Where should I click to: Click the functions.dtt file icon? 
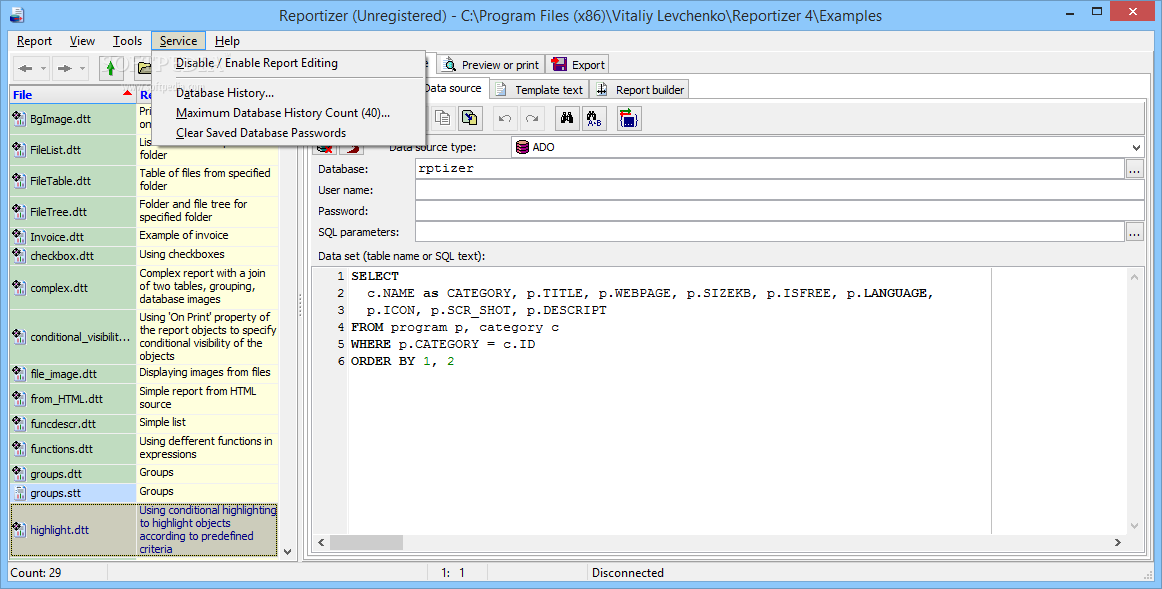pos(19,449)
